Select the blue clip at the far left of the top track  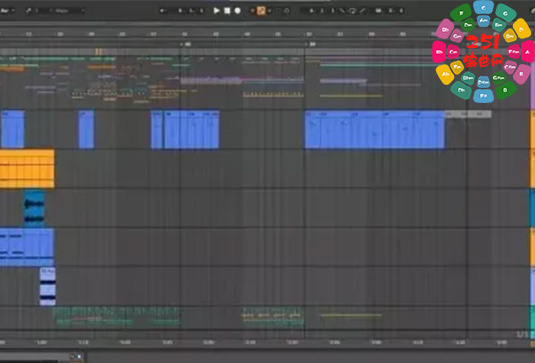pyautogui.click(x=12, y=130)
